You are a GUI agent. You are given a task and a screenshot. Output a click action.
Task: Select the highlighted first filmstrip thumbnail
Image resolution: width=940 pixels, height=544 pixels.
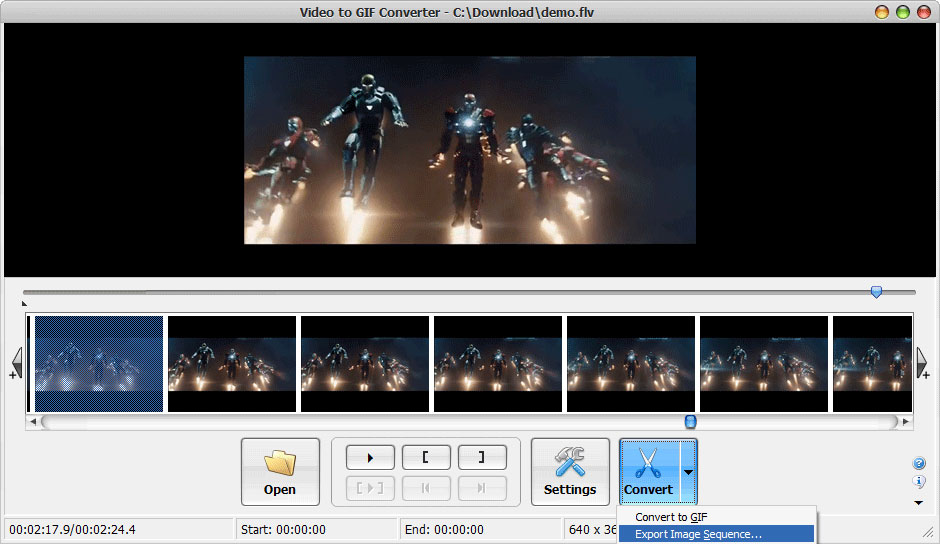click(x=99, y=363)
